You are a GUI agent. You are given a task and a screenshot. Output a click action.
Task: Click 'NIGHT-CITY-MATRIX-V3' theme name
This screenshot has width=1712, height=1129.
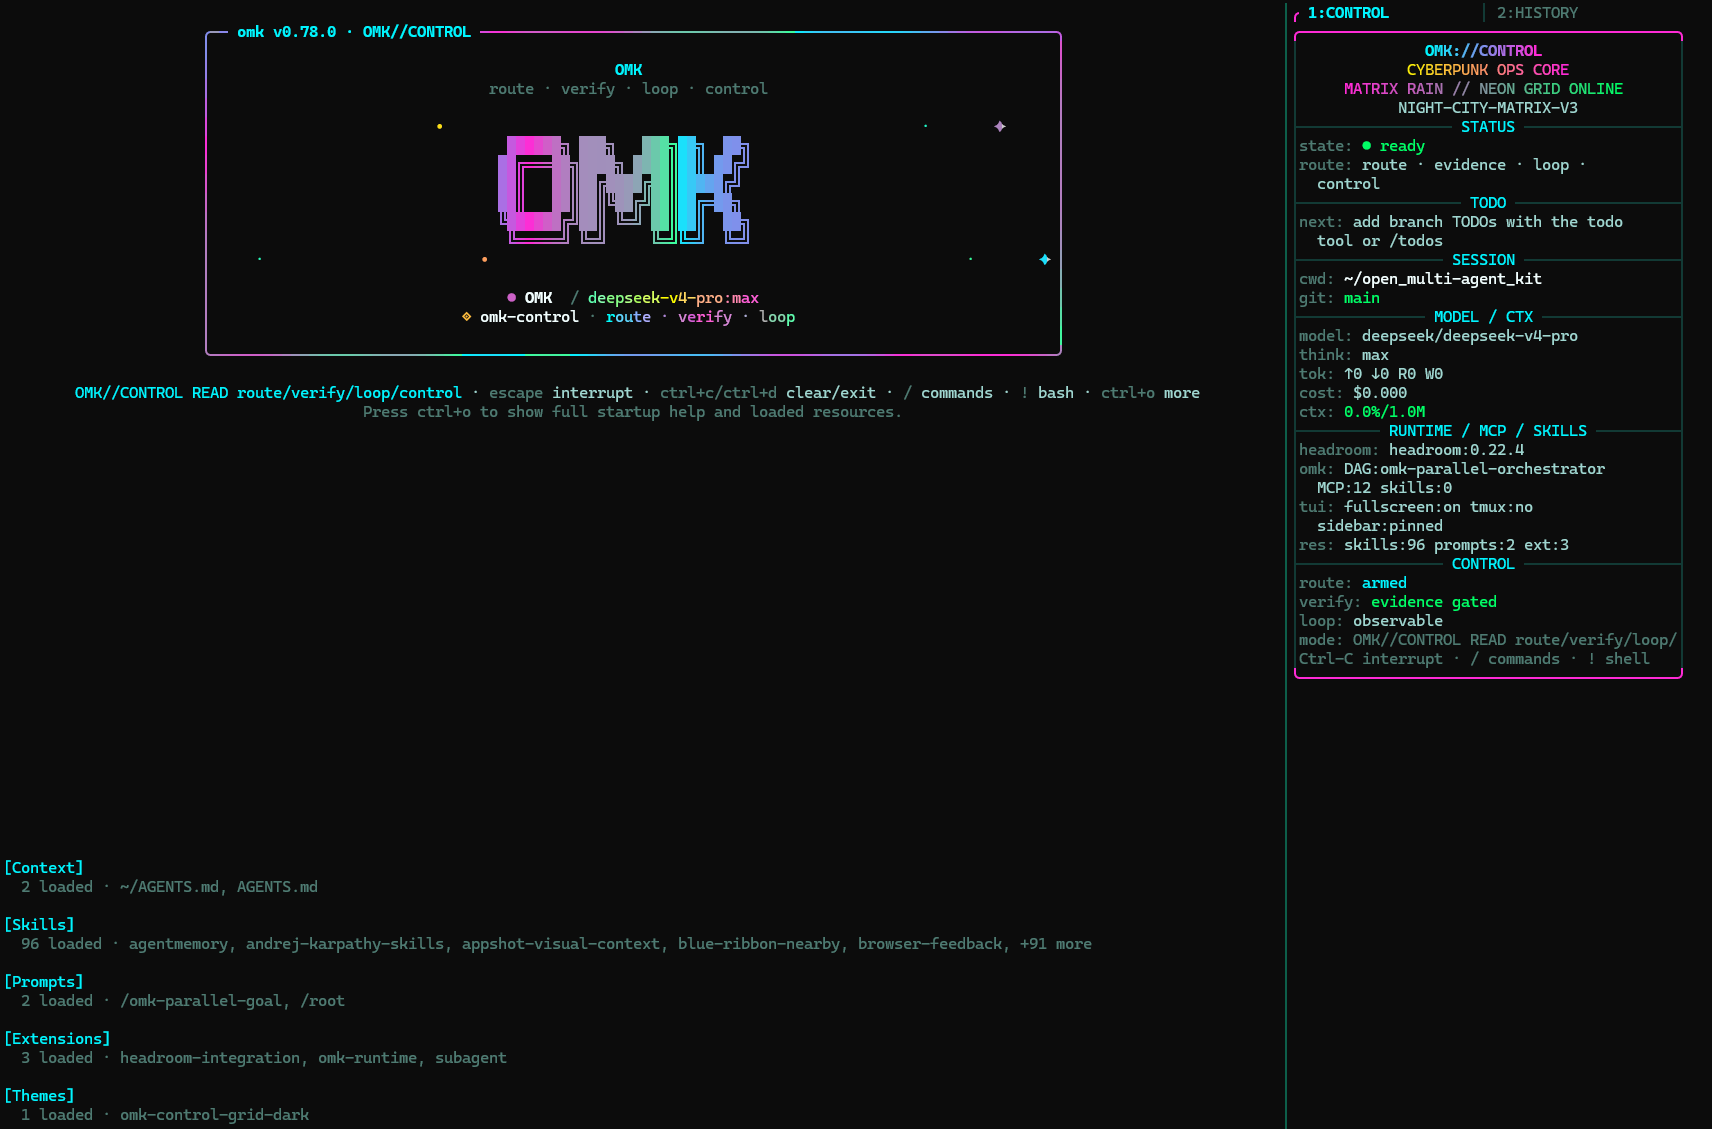click(x=1488, y=108)
